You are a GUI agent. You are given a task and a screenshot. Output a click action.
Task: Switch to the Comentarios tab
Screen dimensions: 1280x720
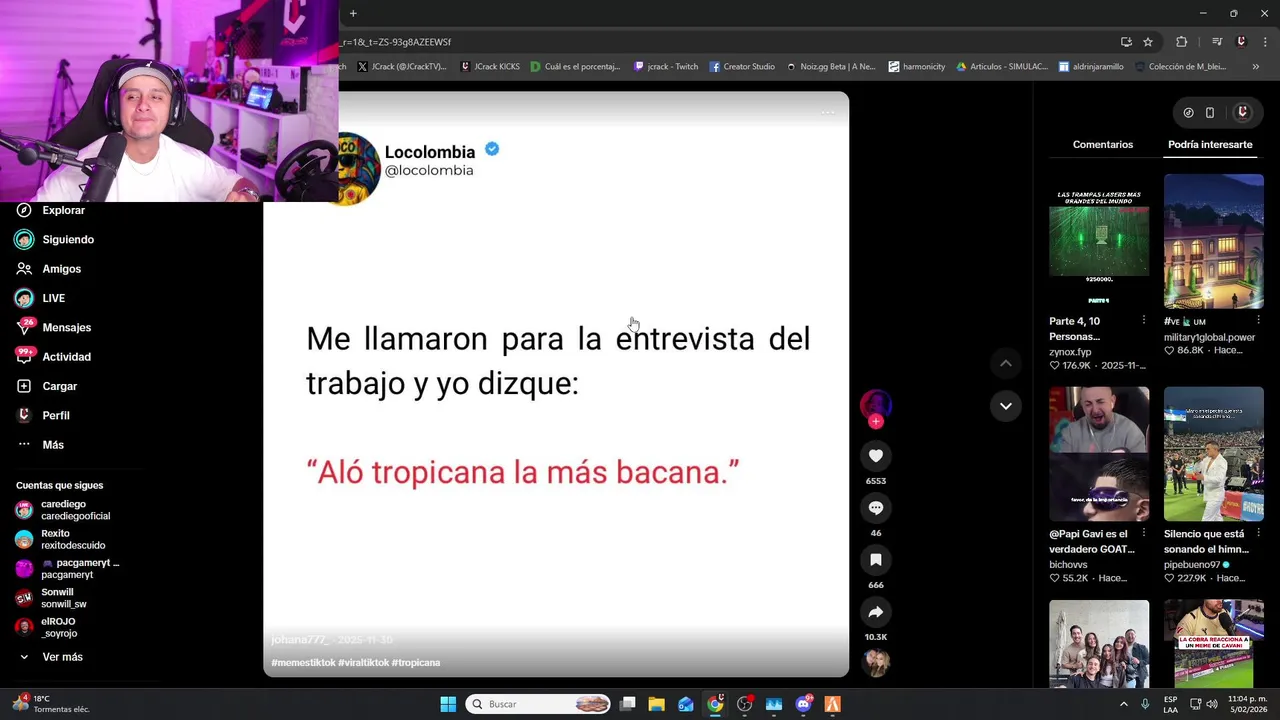point(1103,145)
